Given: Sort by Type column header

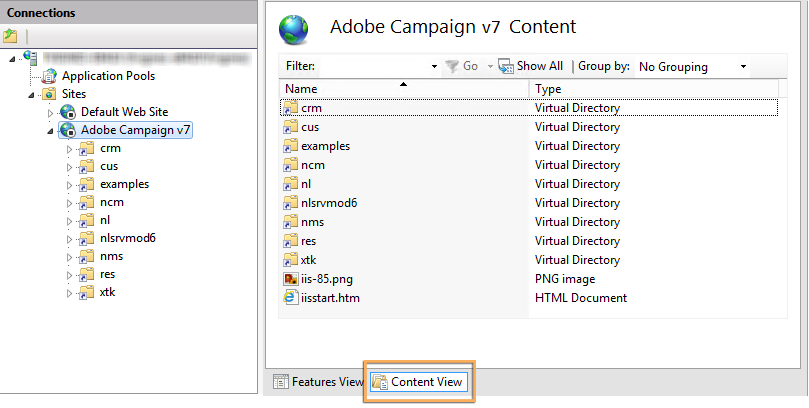Looking at the screenshot, I should point(653,89).
